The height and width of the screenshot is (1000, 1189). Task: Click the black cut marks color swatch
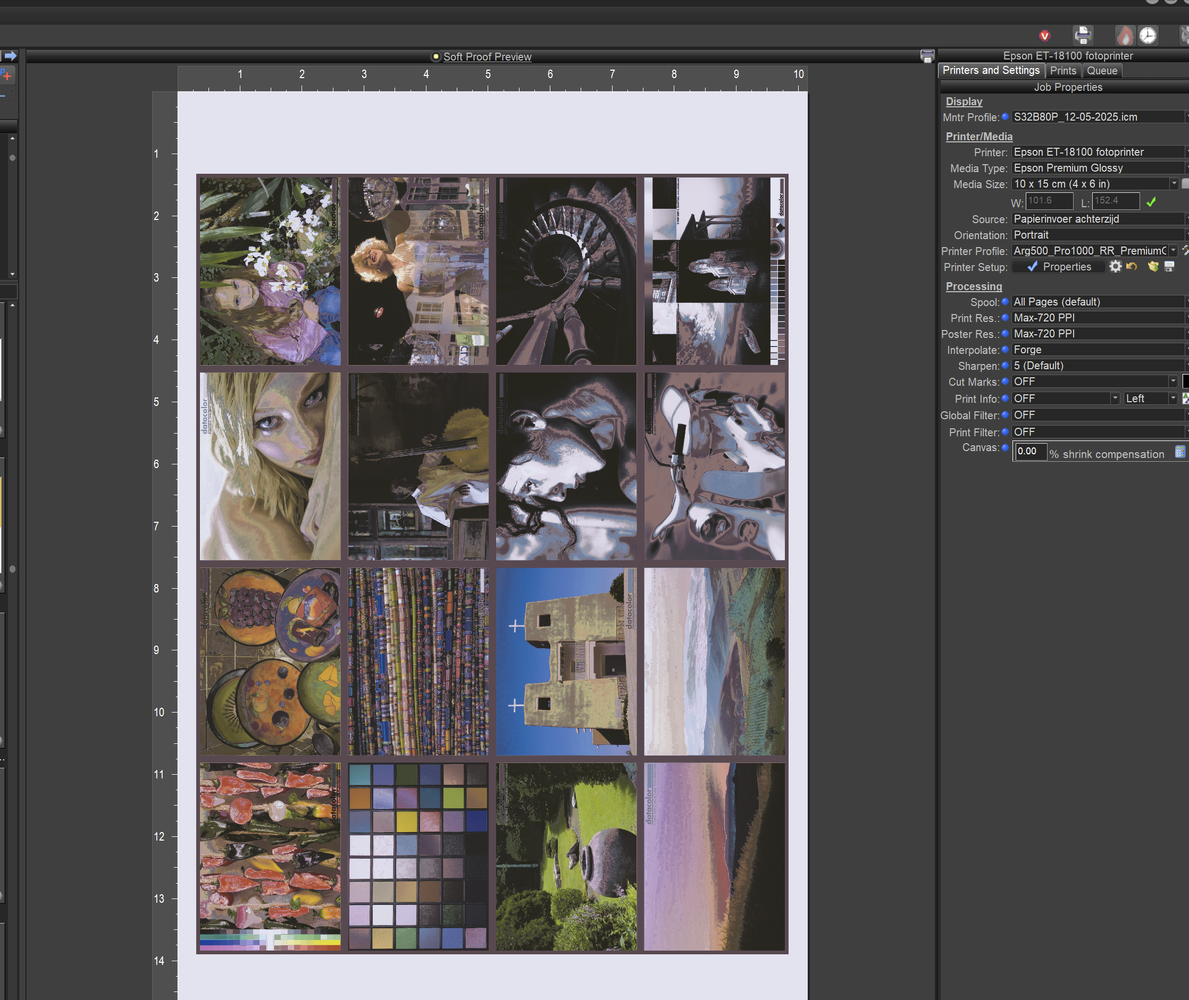pyautogui.click(x=1185, y=381)
